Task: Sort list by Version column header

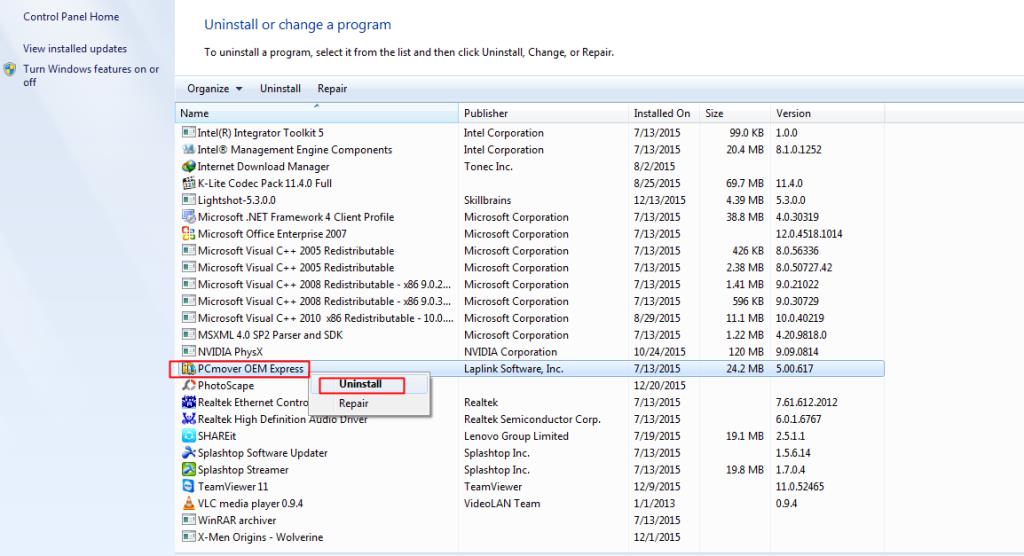Action: (827, 113)
